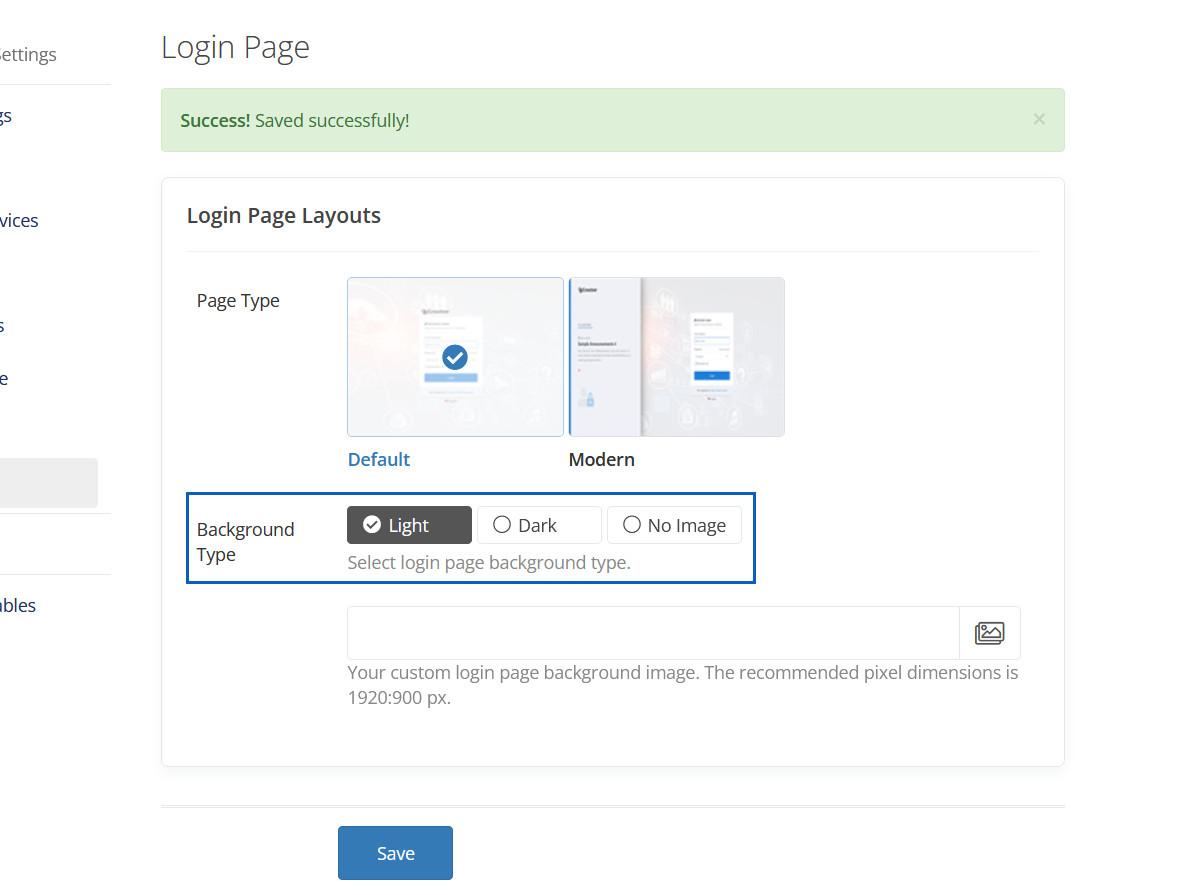The image size is (1201, 895).
Task: Click the Login Page Layouts section heading
Action: [x=284, y=216]
